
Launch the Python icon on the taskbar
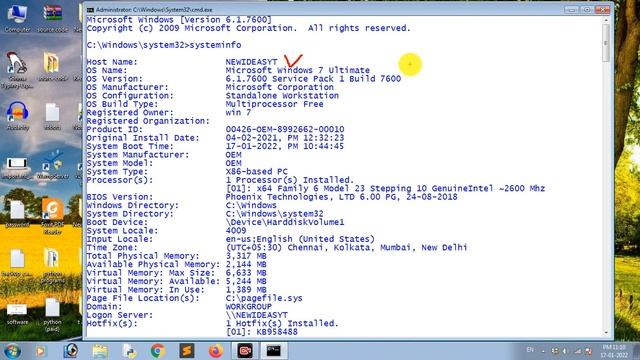point(129,351)
